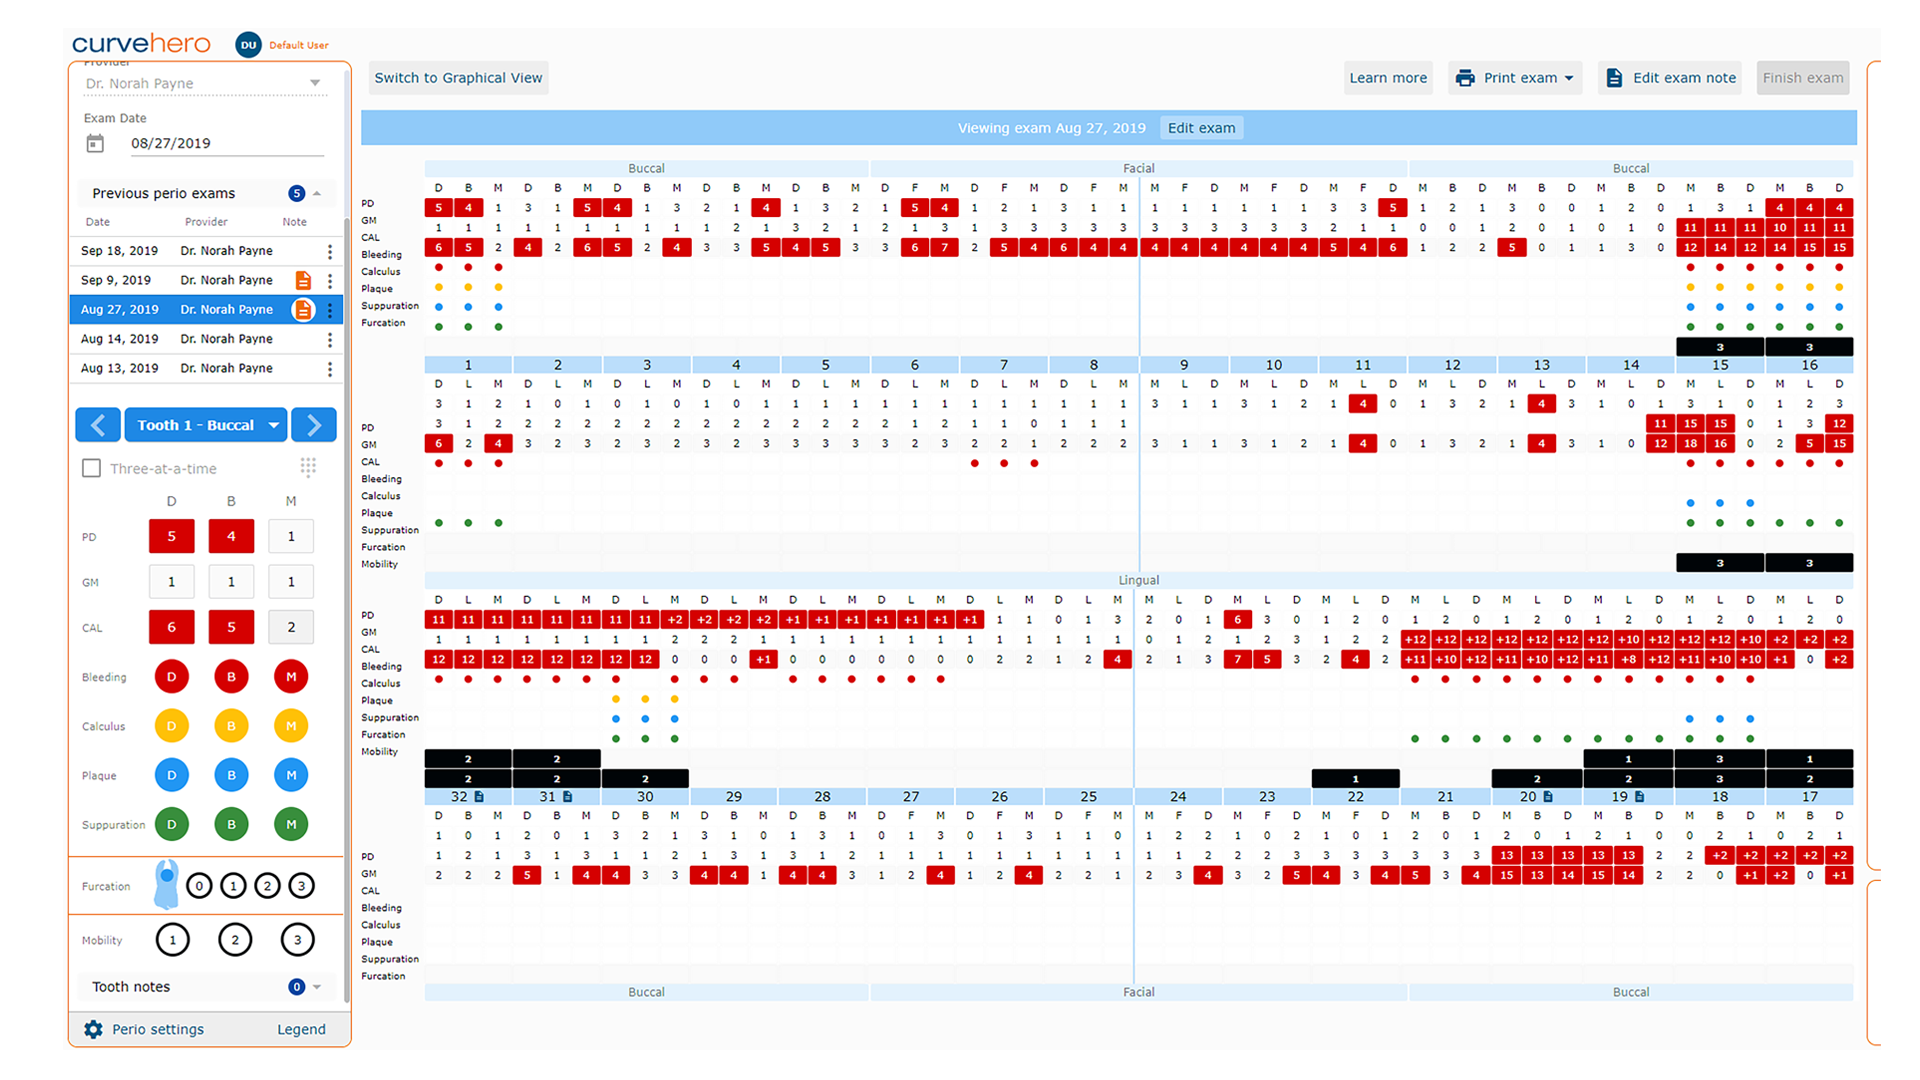Select tooth 25 header in chart
Screen dimensions: 1920x1080
[1088, 797]
